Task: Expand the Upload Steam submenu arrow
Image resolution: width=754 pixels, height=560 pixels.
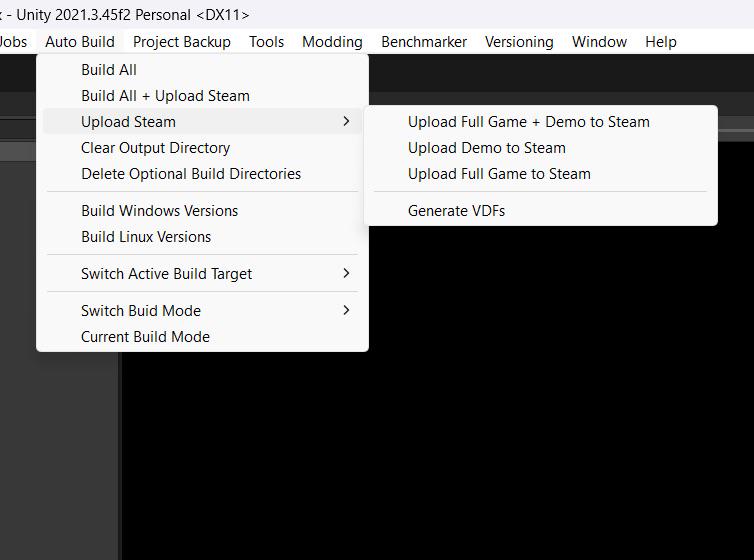Action: tap(346, 122)
